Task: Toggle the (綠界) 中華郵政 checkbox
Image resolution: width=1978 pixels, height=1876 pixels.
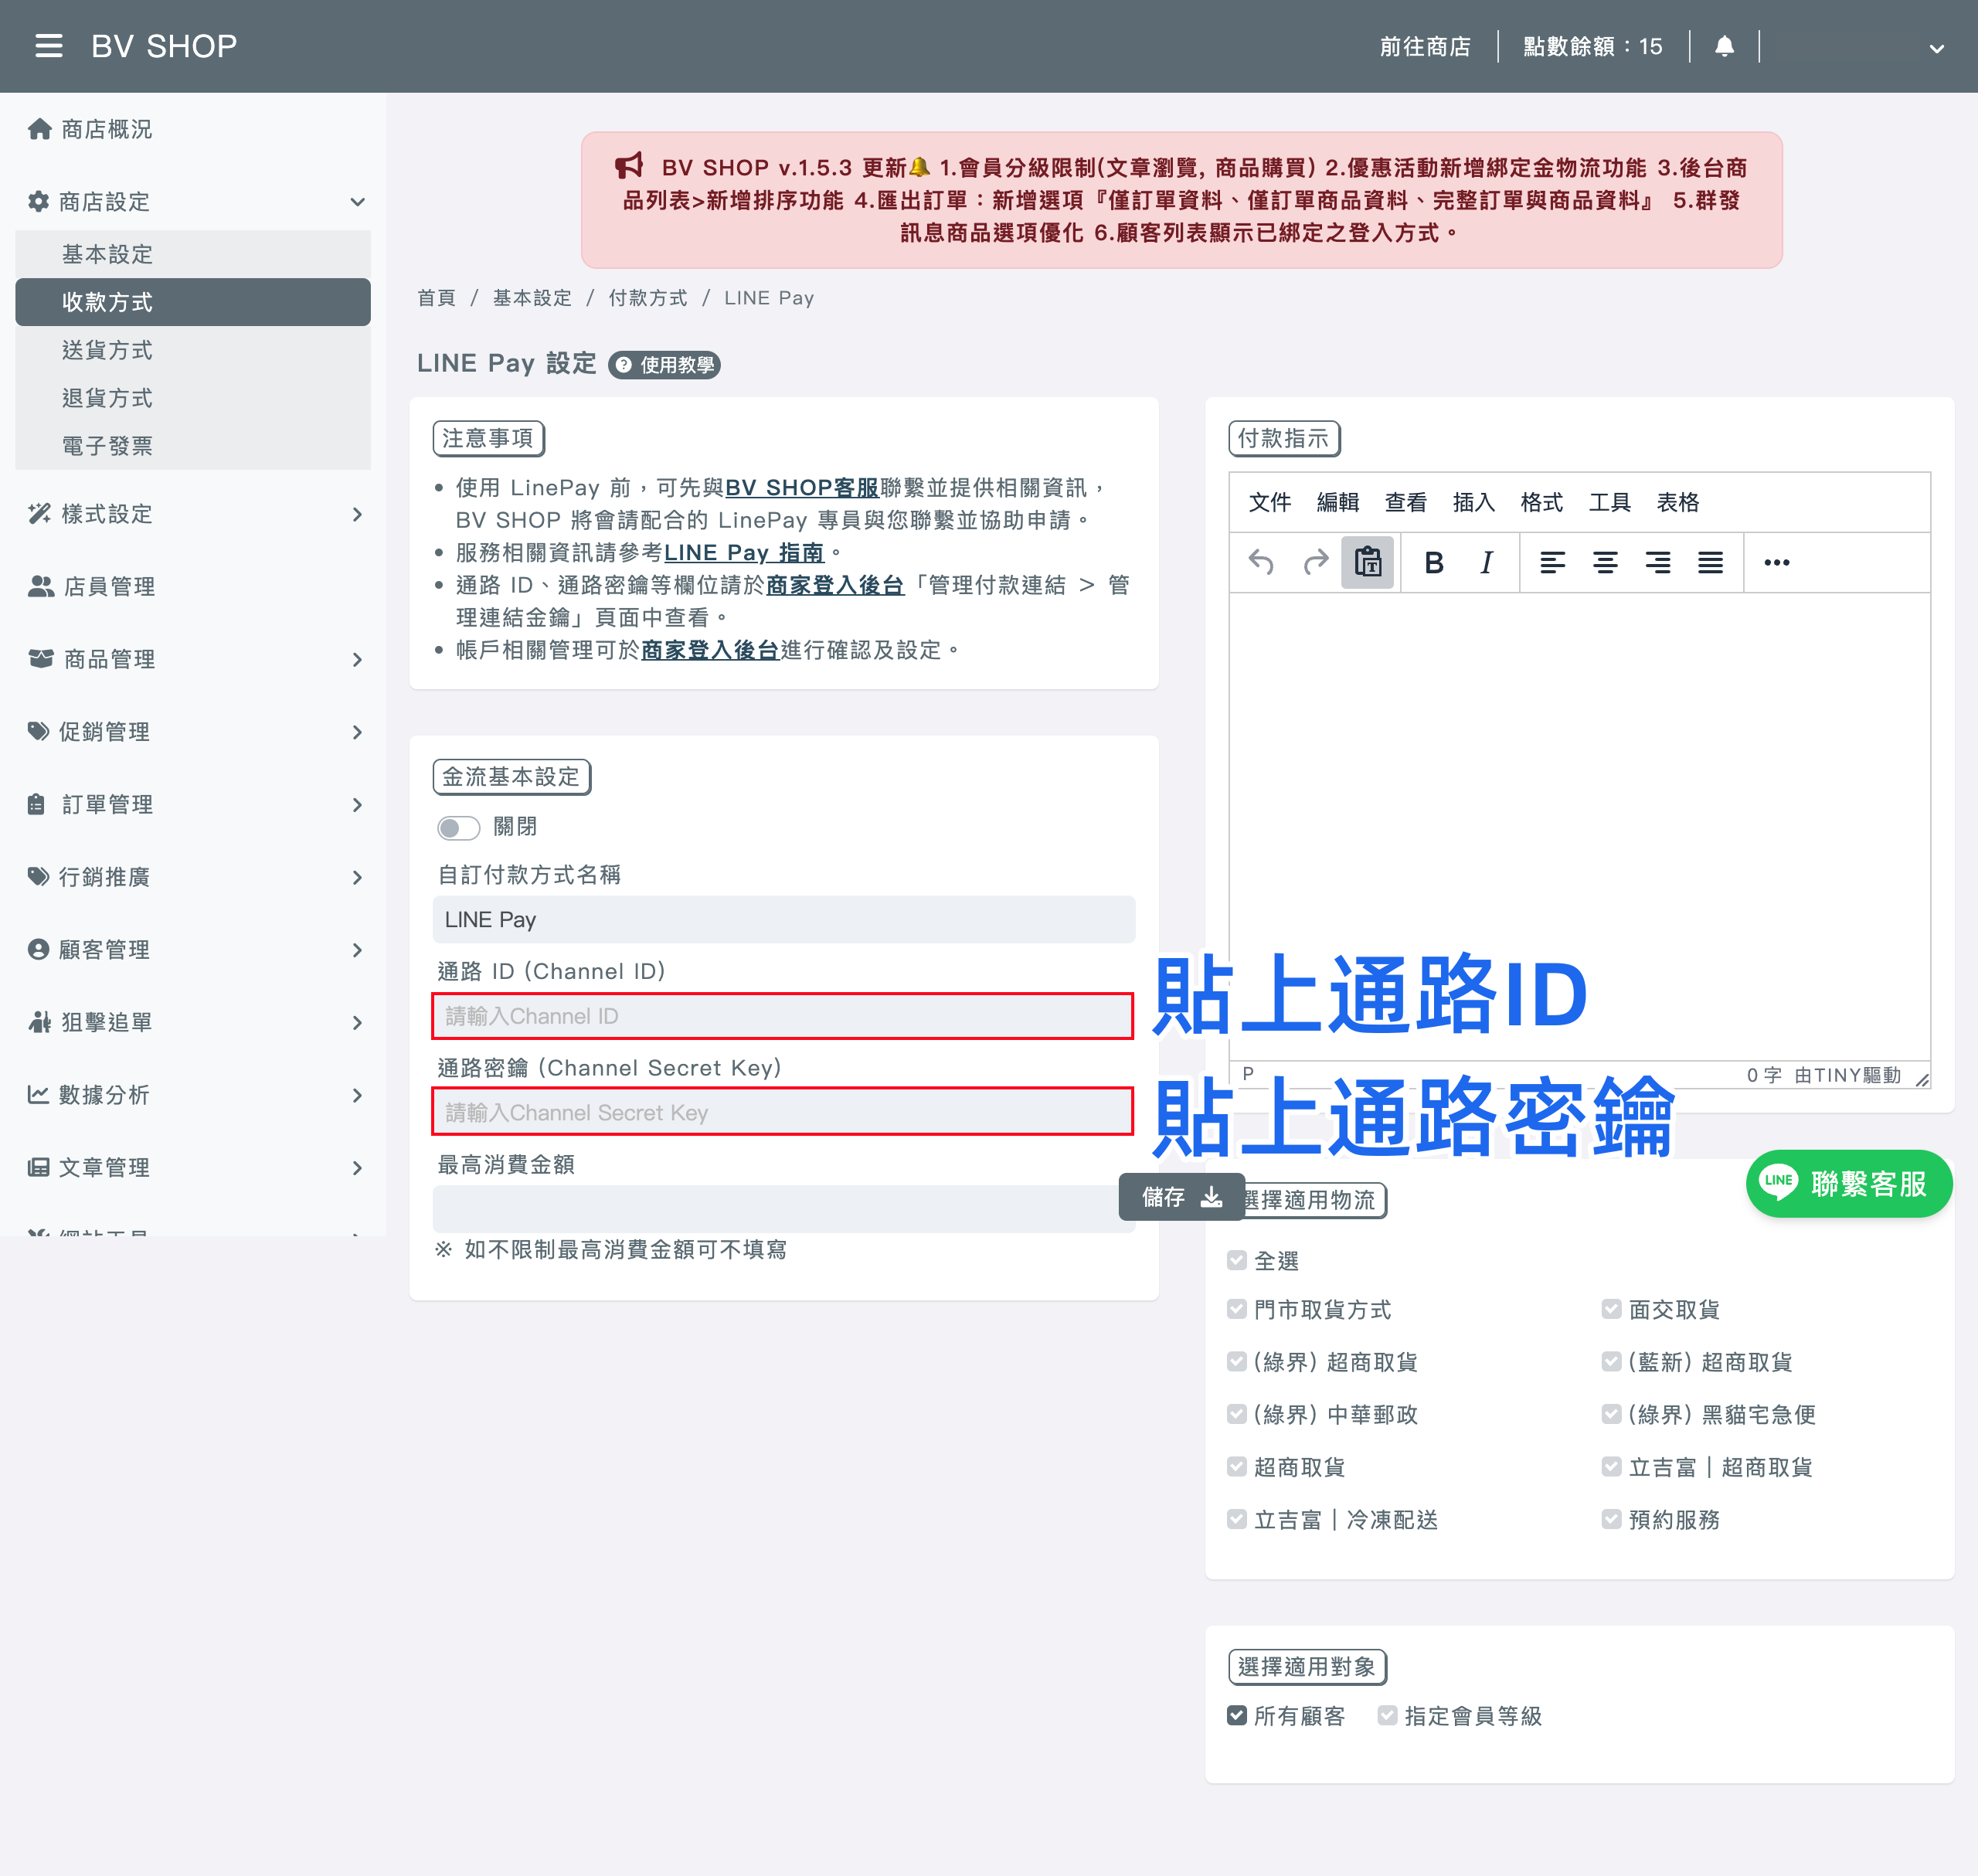Action: 1237,1414
